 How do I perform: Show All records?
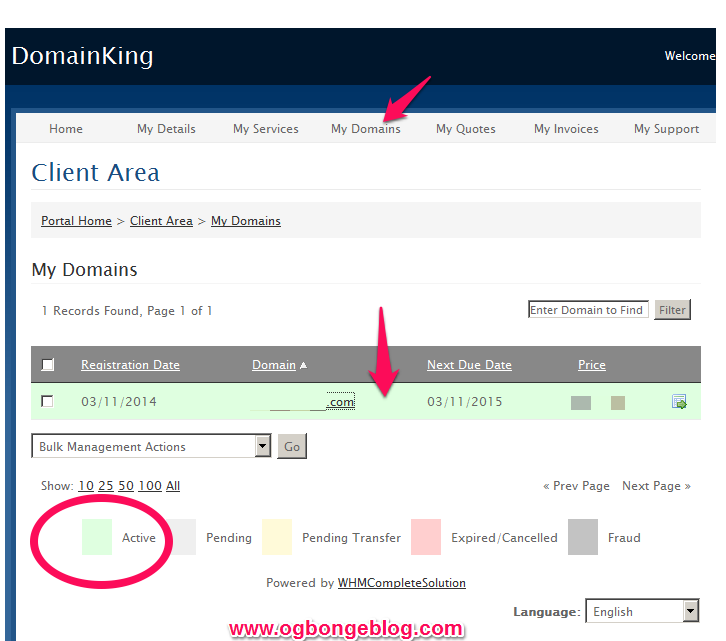pos(173,486)
